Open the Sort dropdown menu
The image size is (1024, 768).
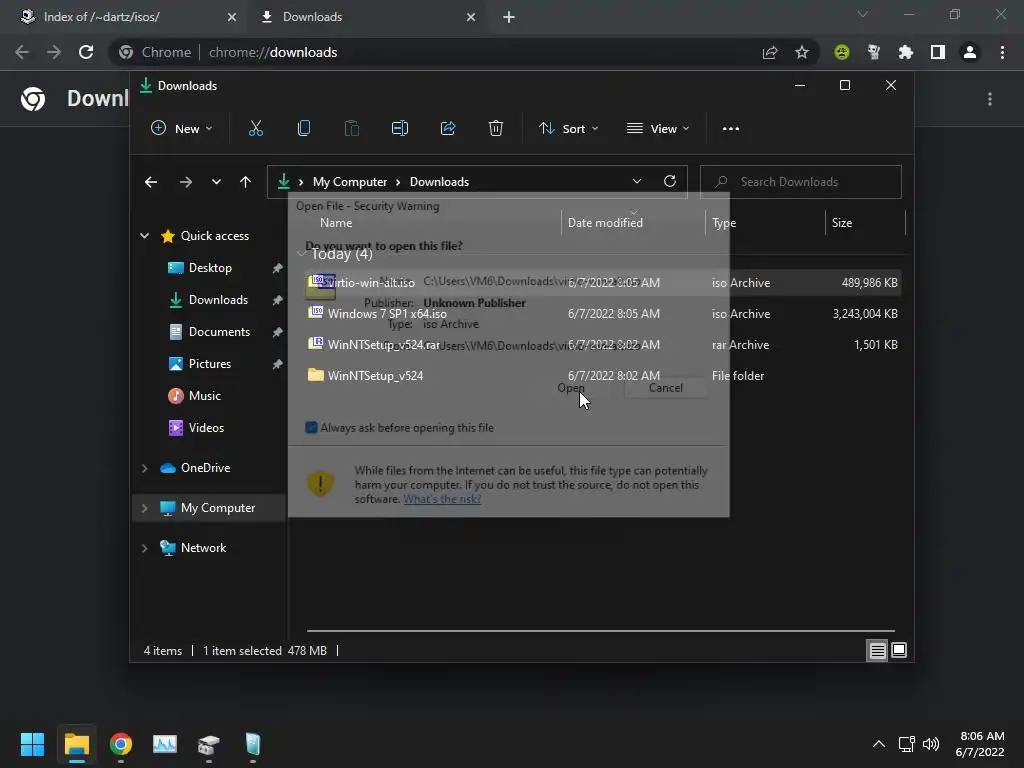pos(568,129)
